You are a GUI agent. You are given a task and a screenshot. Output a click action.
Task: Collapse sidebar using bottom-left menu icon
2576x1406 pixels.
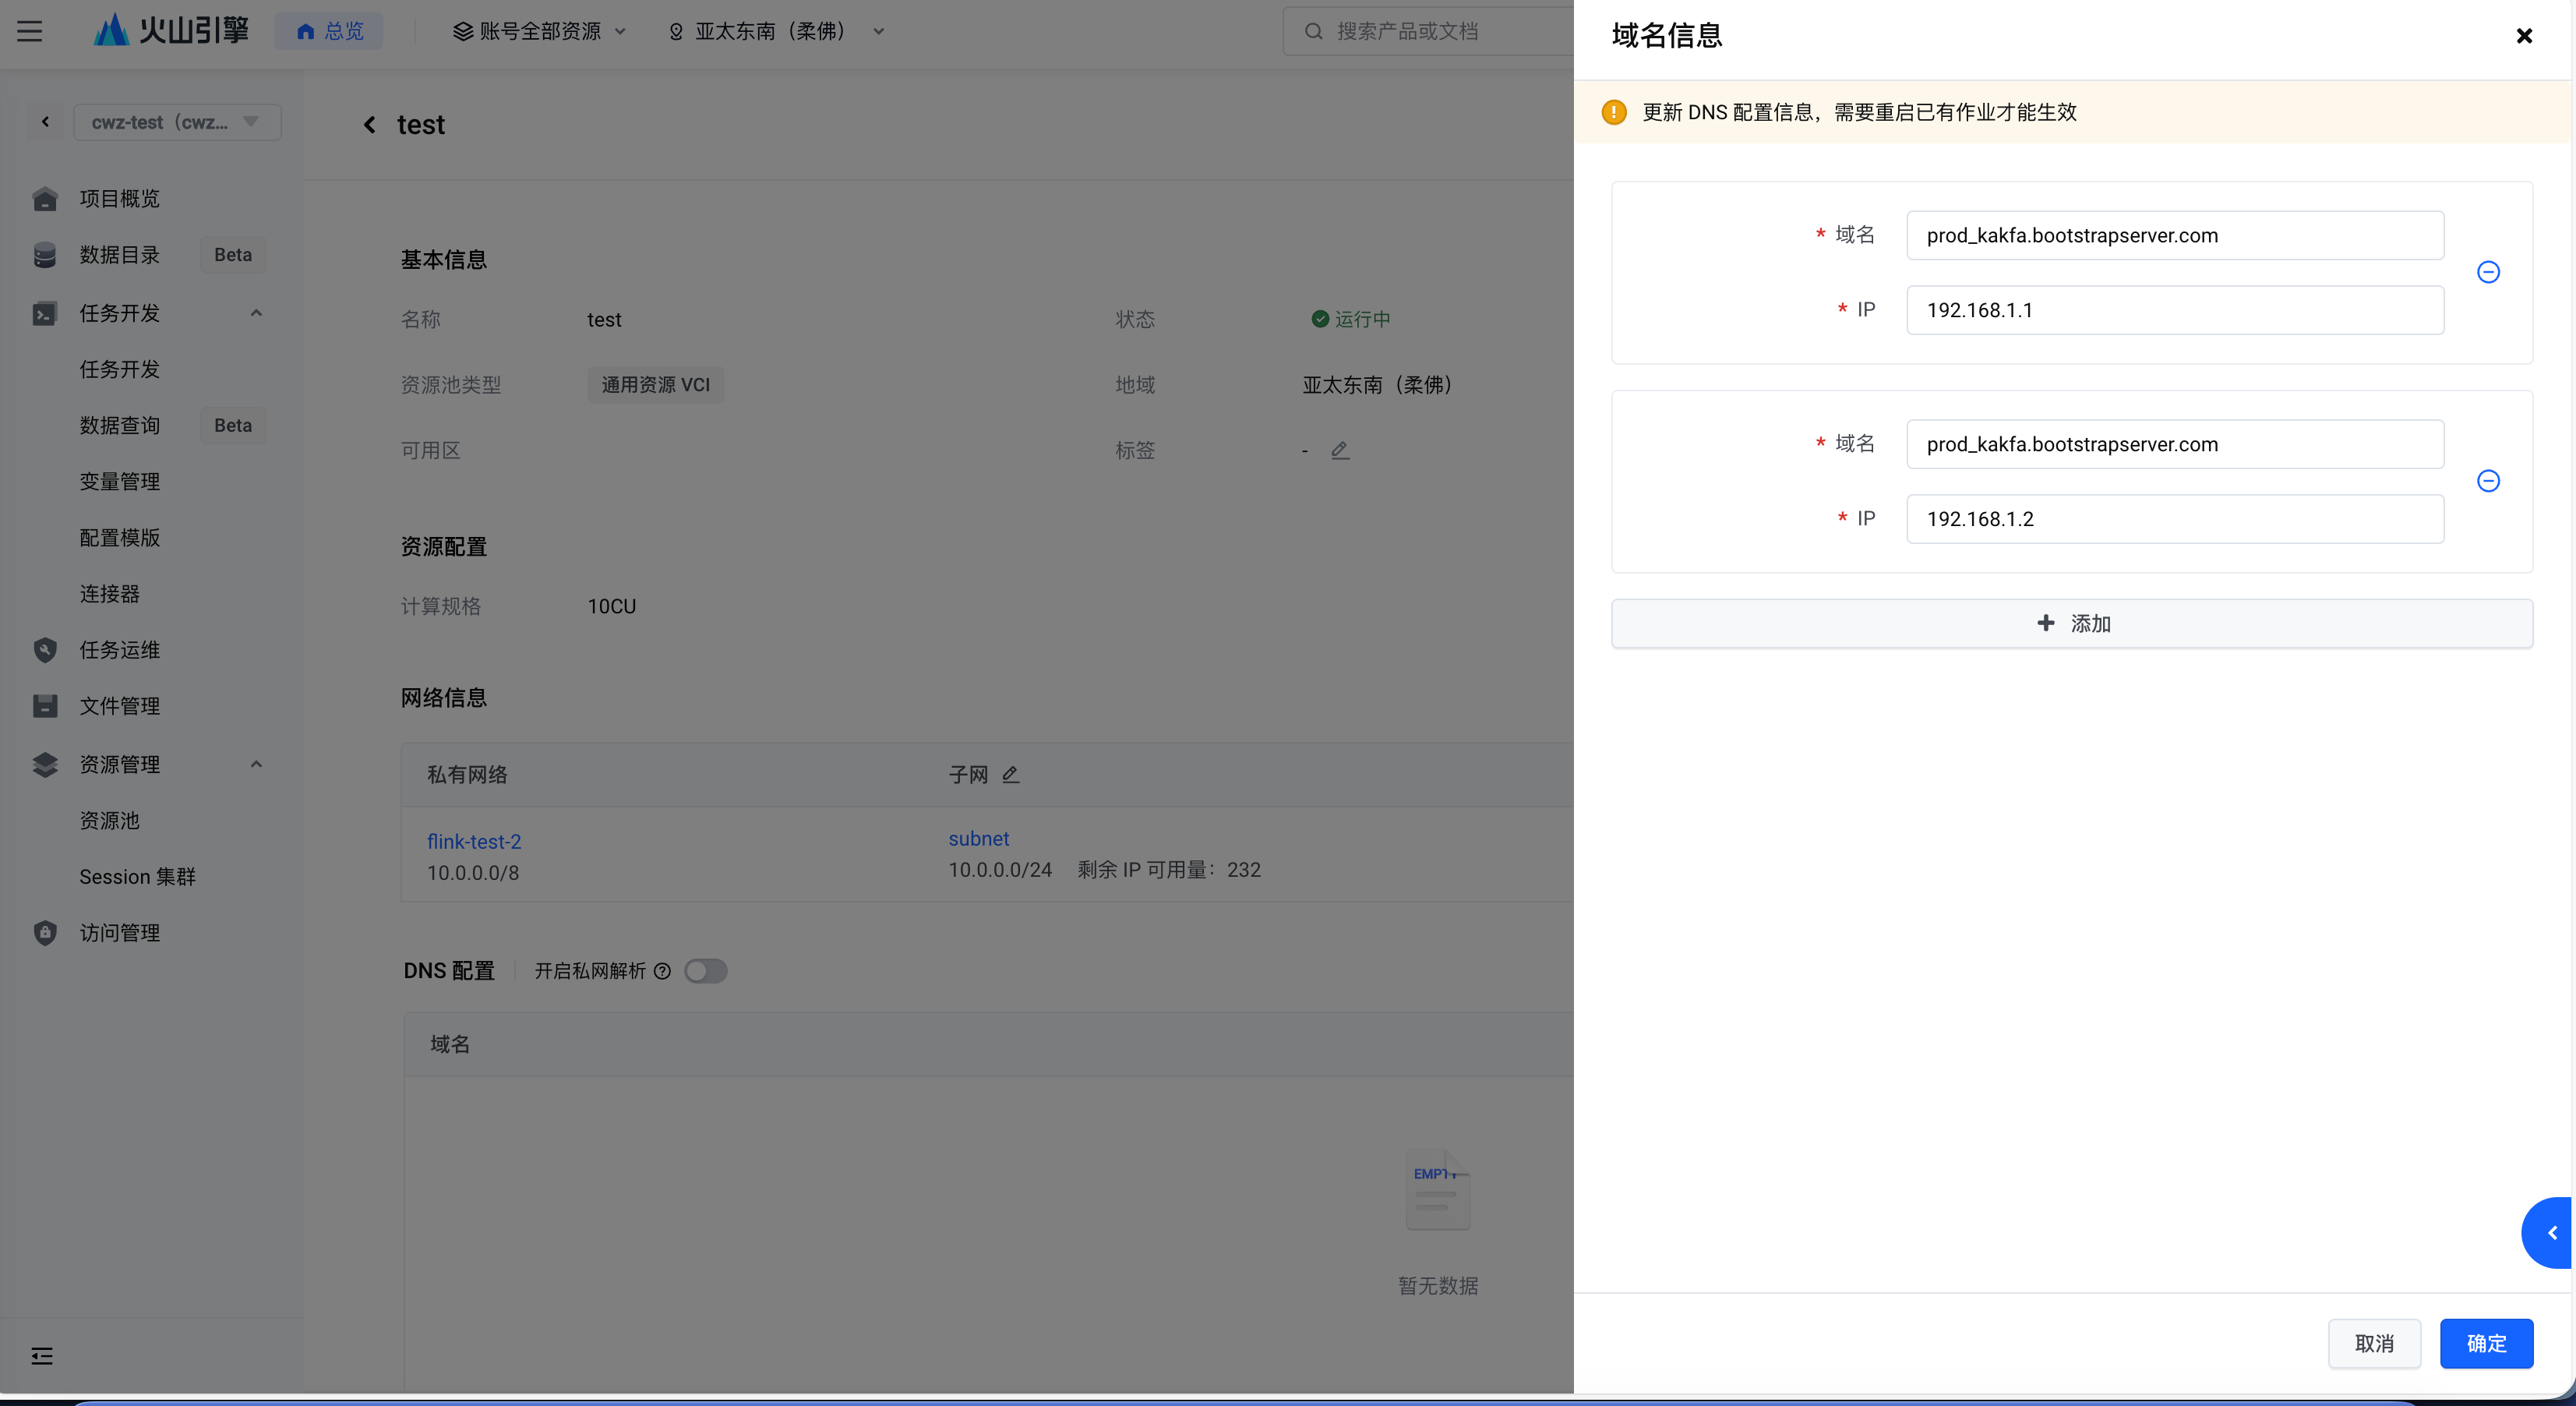point(42,1356)
